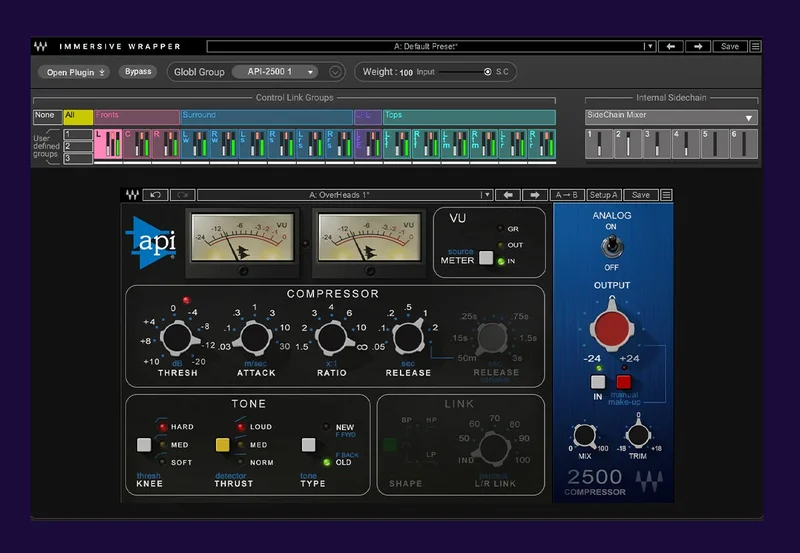Screen dimensions: 800x553
Task: Click the L/R LINK percent knob
Action: tap(492, 448)
